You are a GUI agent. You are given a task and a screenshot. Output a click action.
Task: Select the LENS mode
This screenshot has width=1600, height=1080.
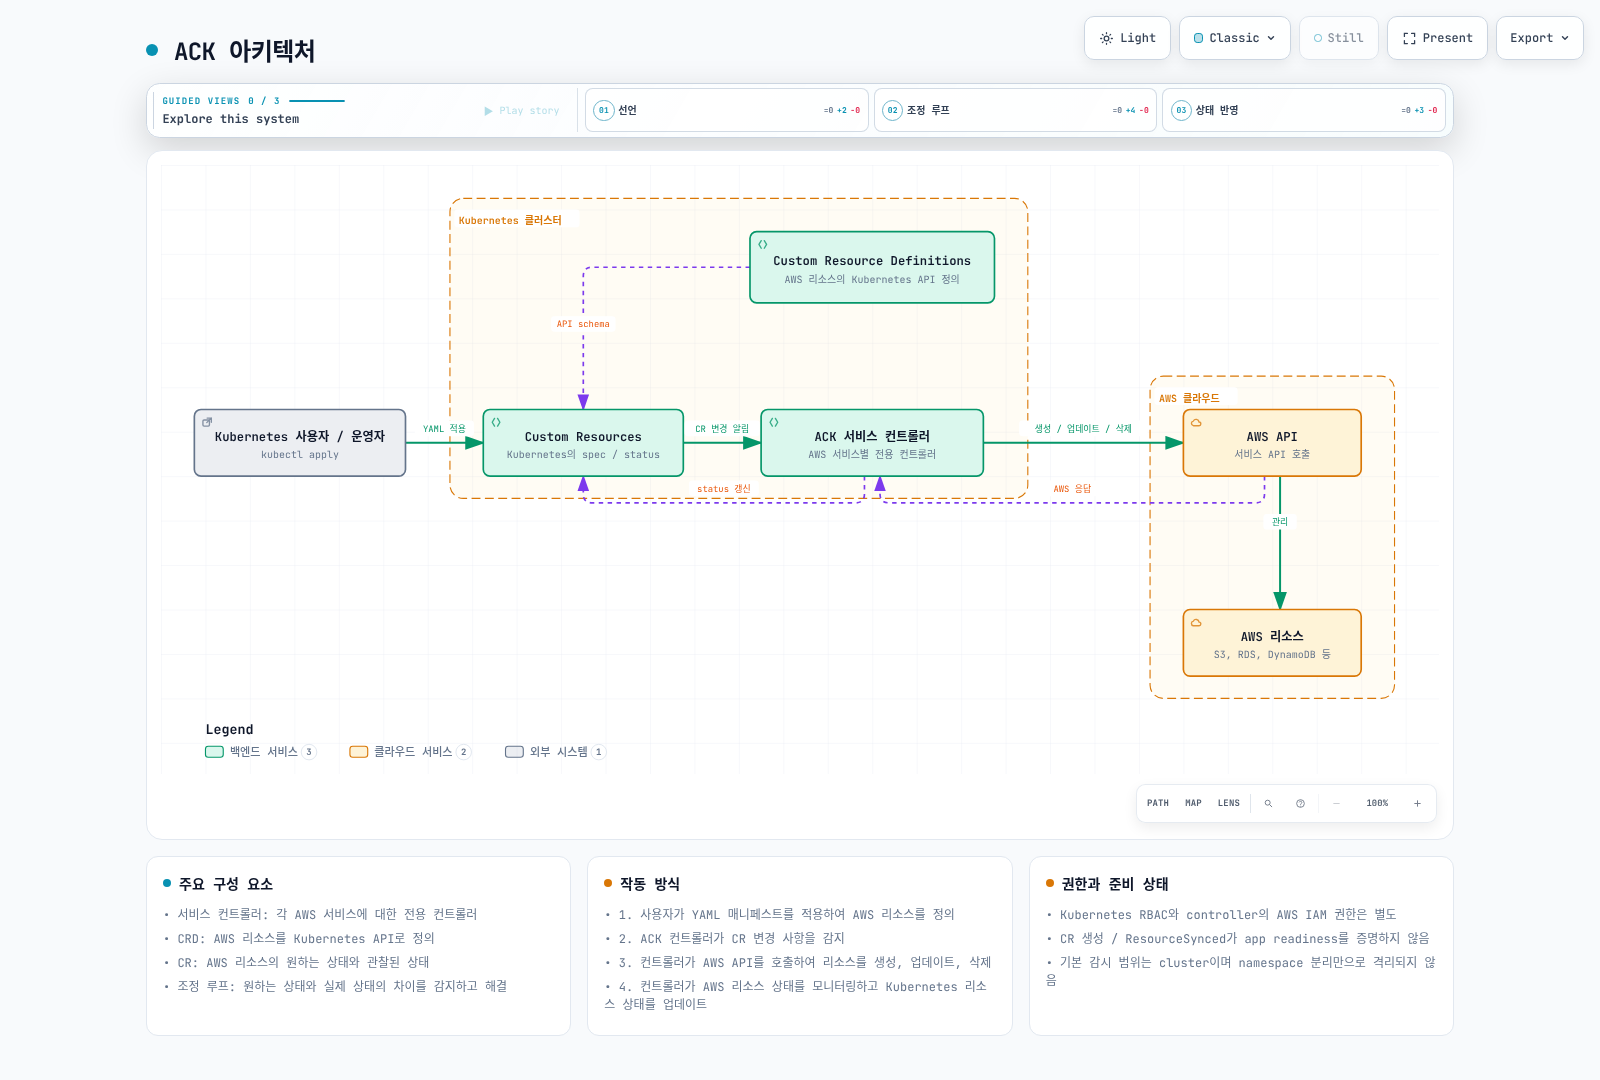tap(1228, 803)
